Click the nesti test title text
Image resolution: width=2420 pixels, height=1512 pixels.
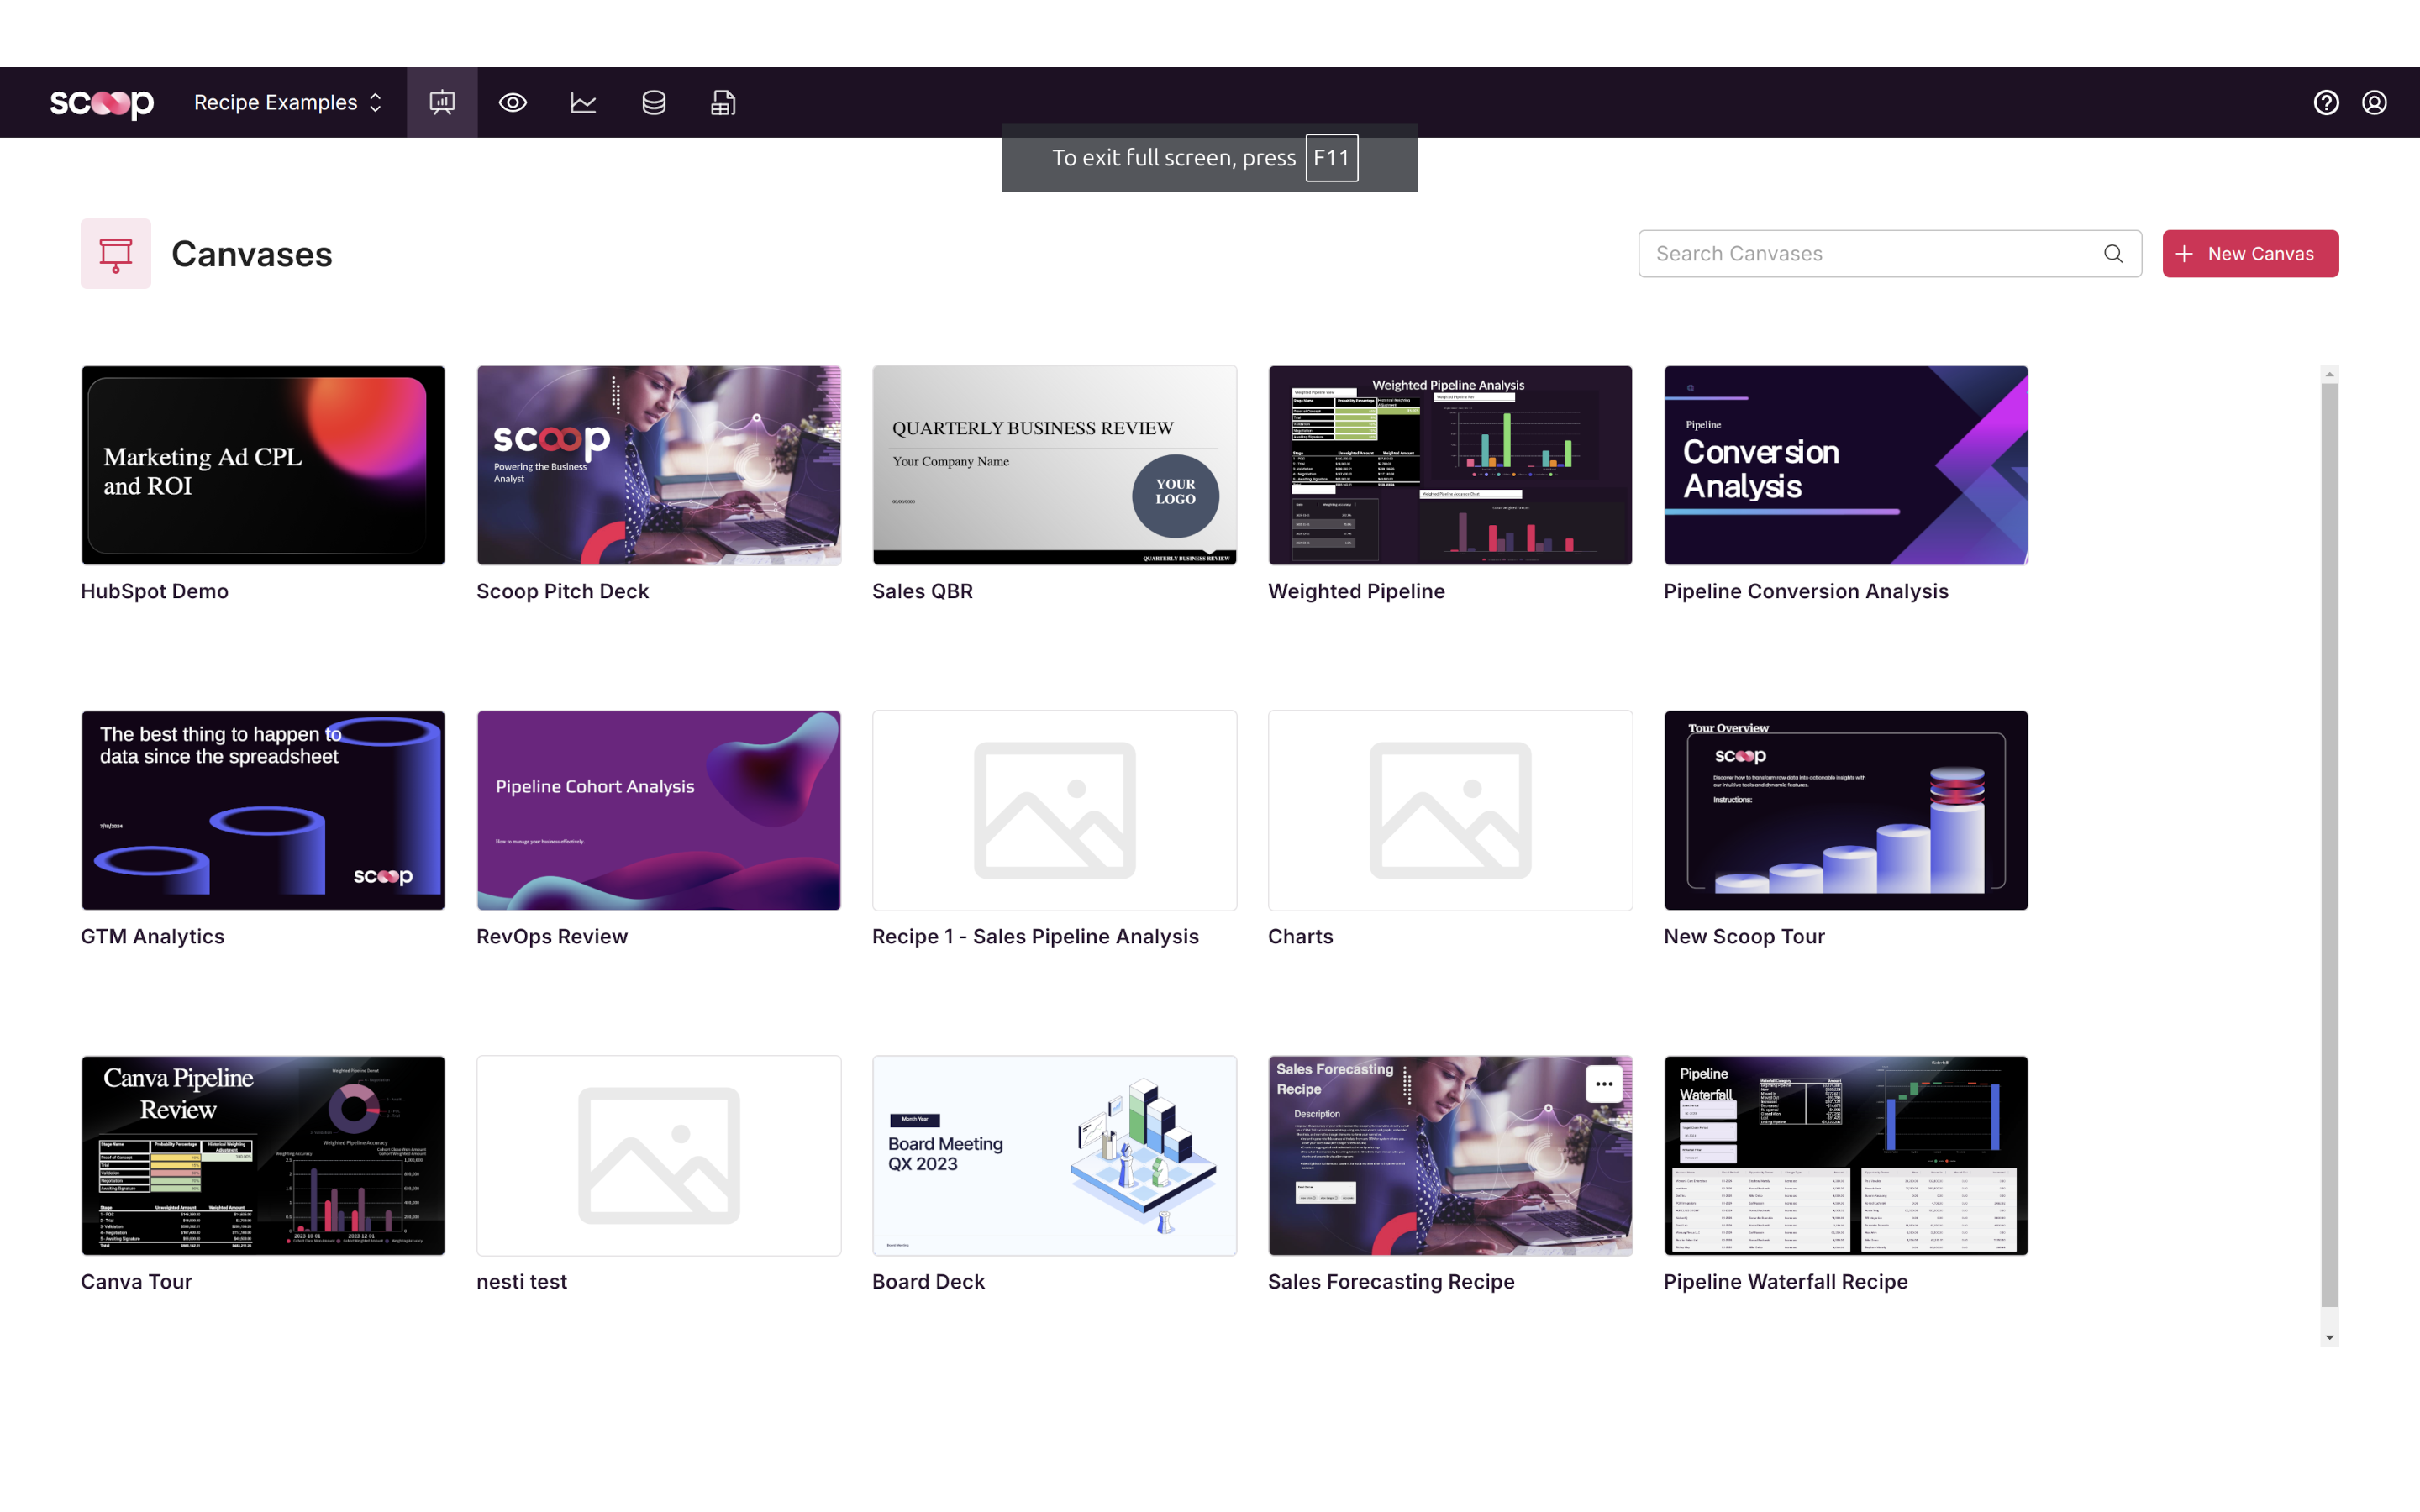[x=522, y=1281]
